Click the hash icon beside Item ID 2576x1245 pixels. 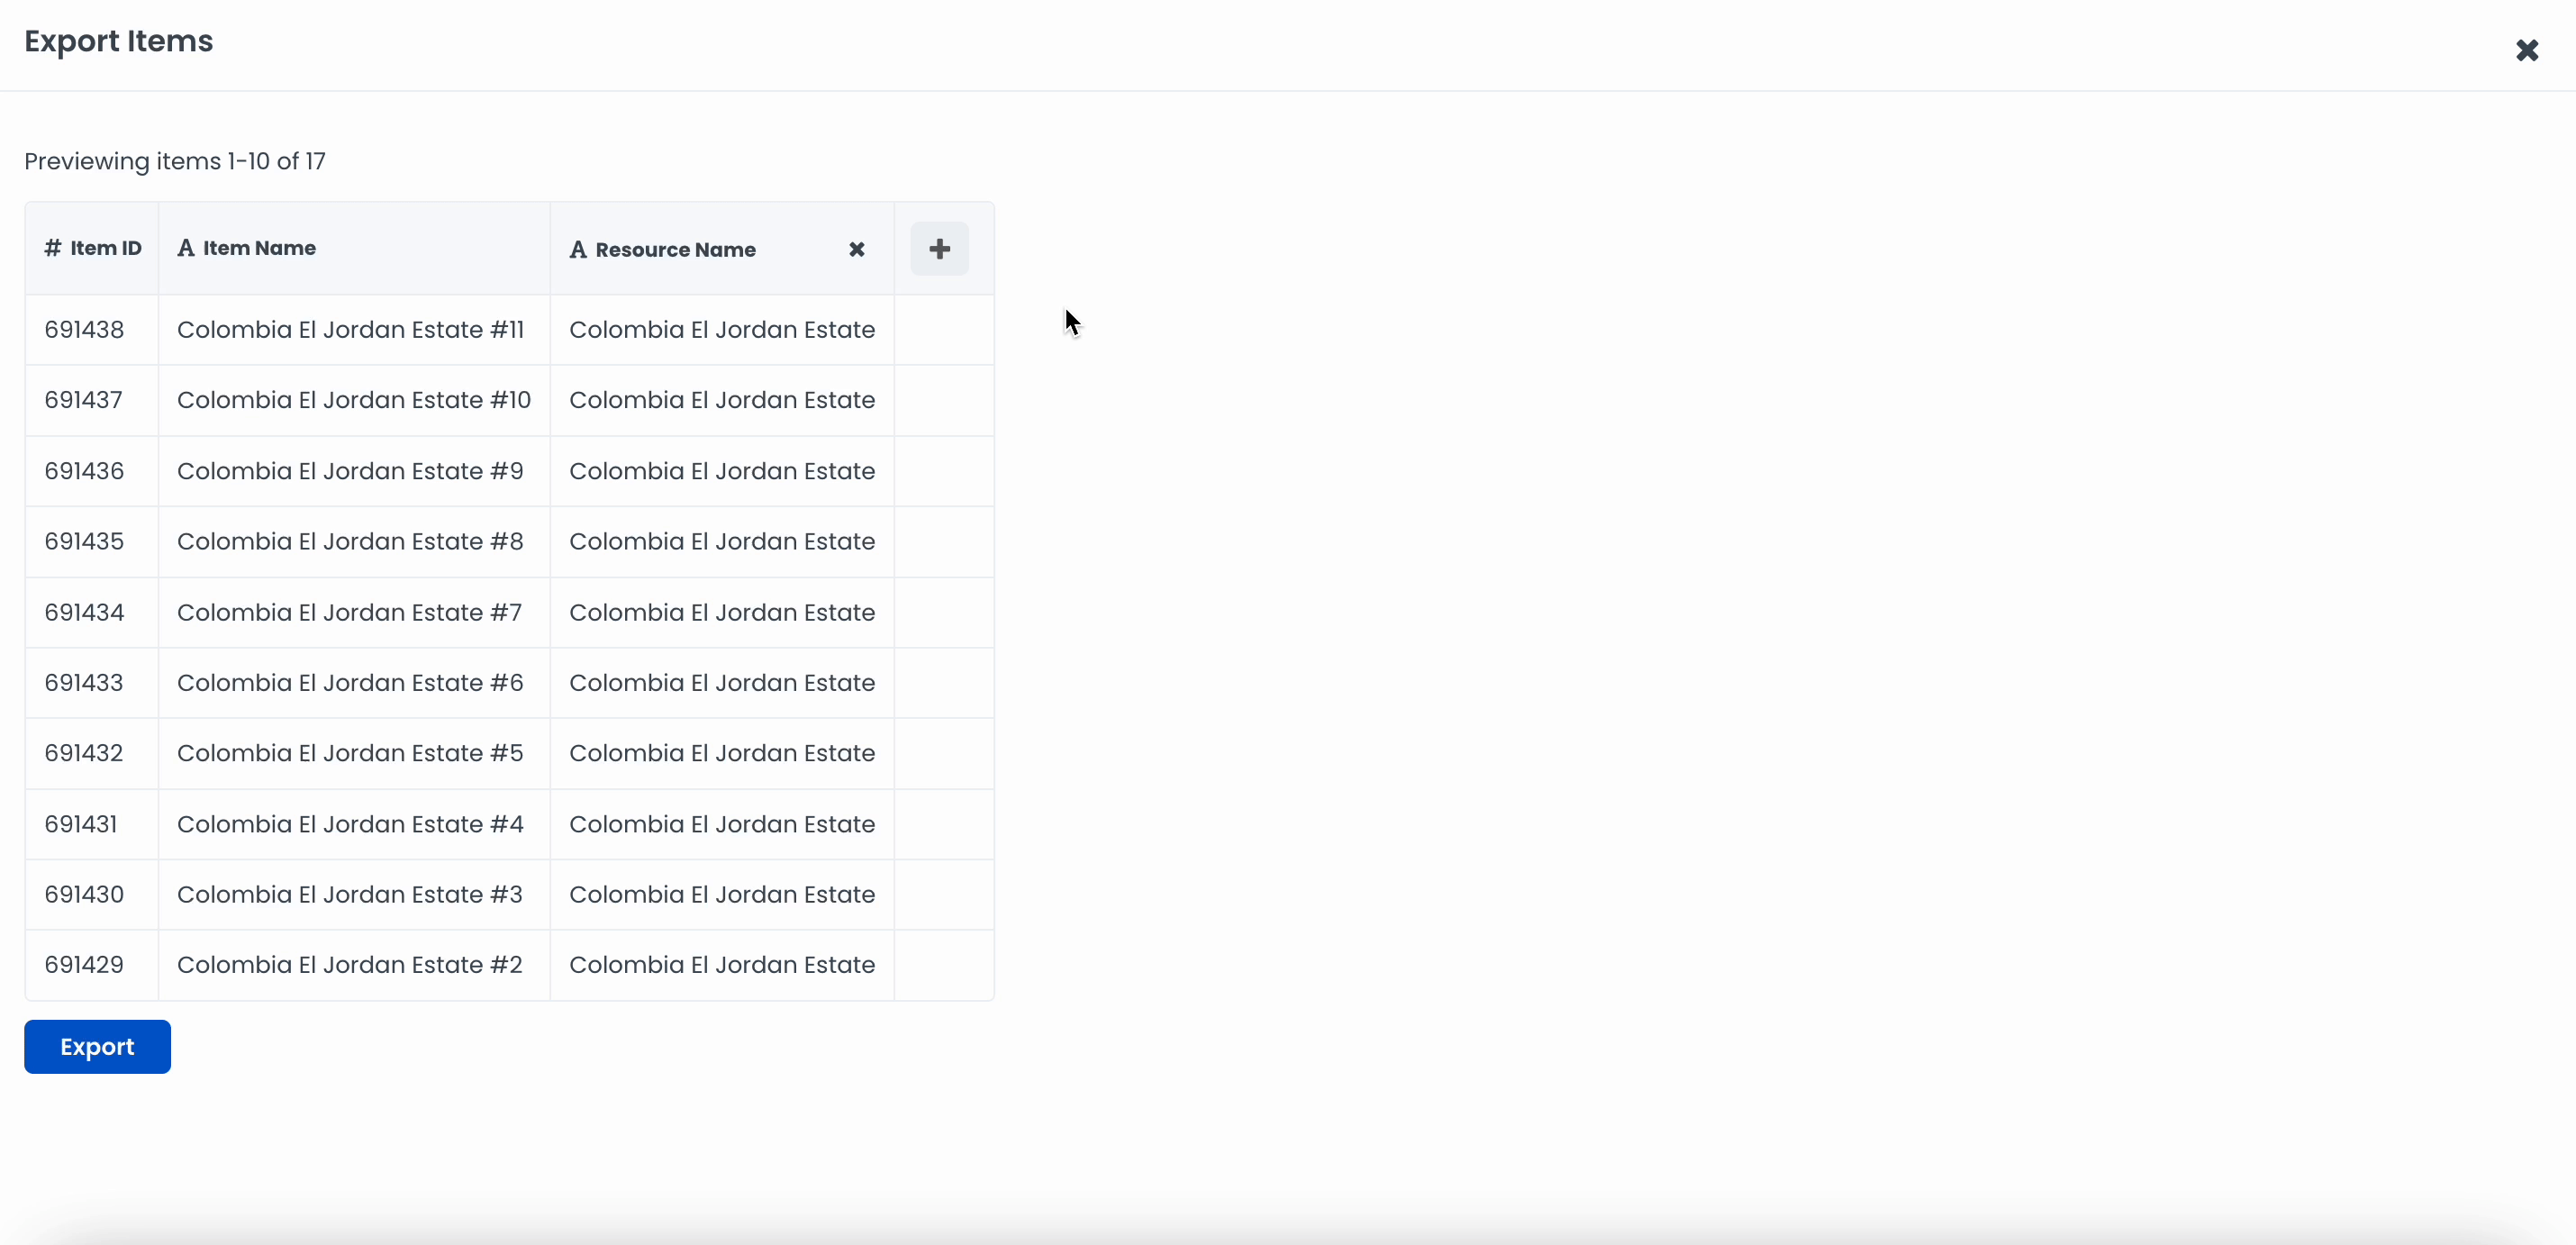[x=52, y=248]
